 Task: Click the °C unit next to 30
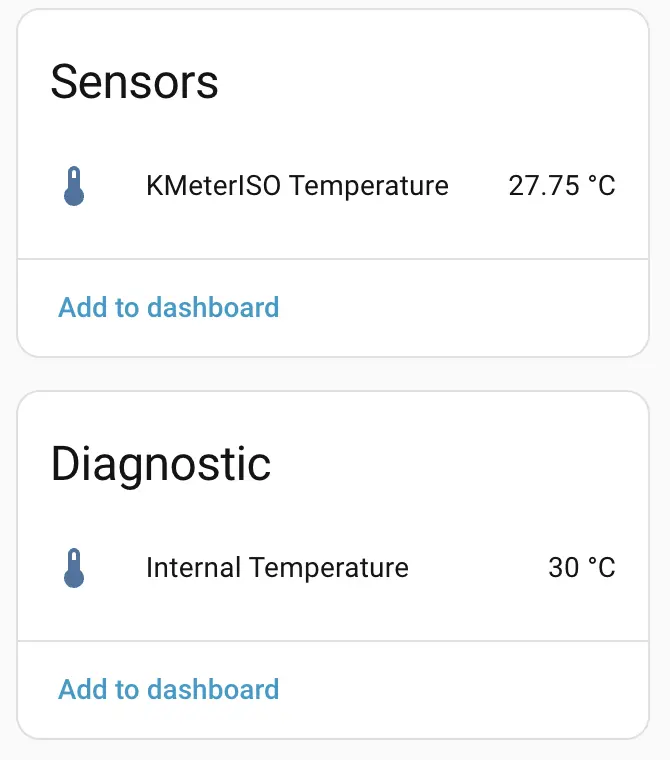coord(601,568)
